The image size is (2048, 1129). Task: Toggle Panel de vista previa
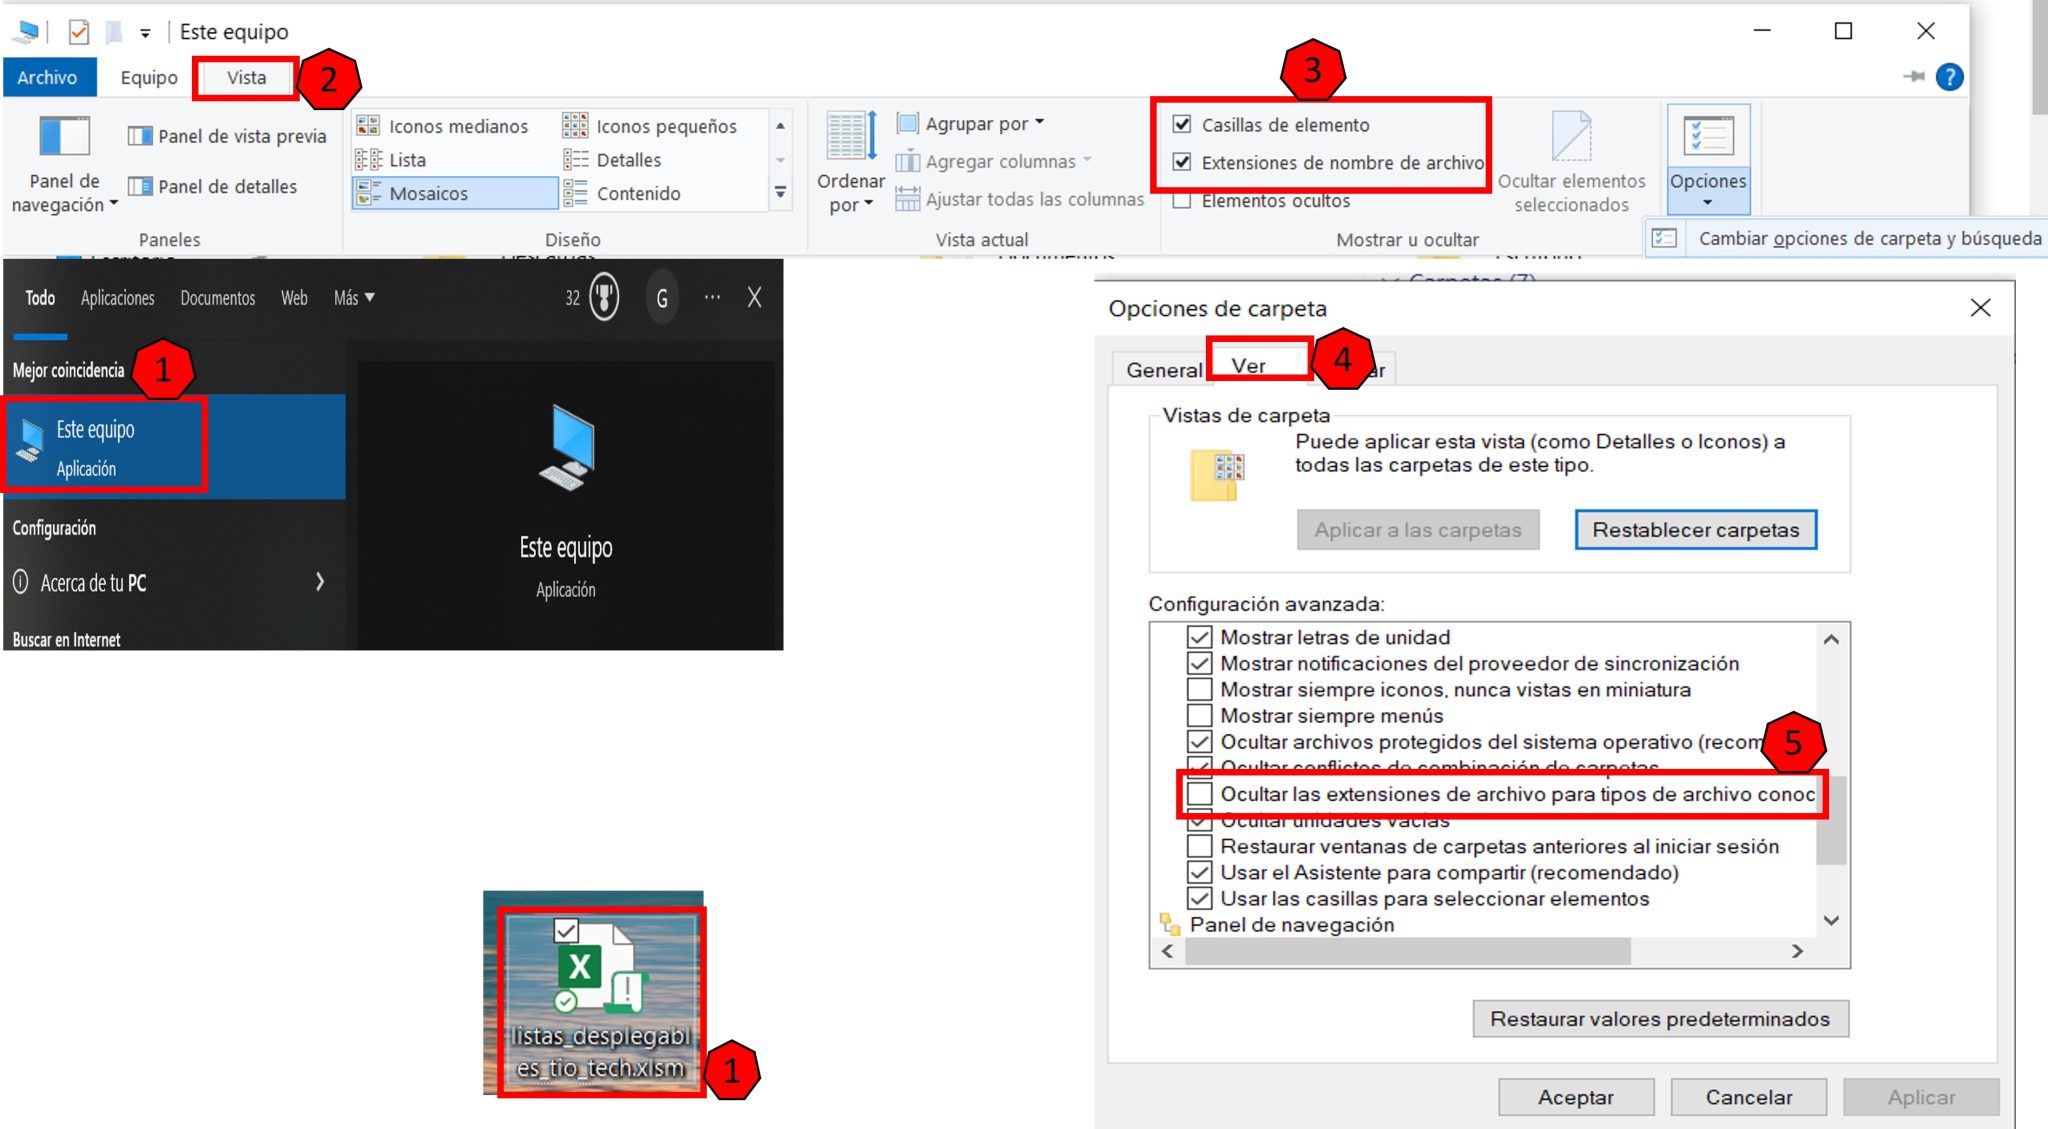tap(227, 136)
